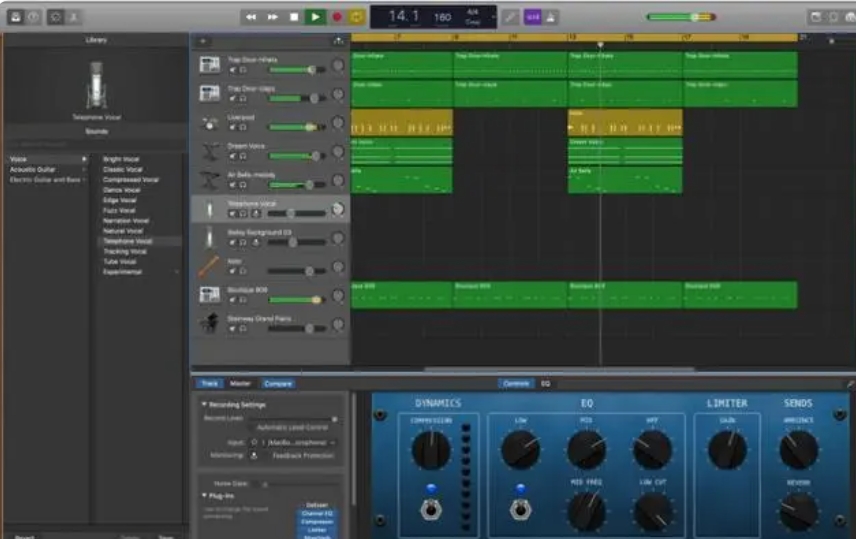
Task: Open the Loop Browser button at top right
Action: tap(833, 17)
